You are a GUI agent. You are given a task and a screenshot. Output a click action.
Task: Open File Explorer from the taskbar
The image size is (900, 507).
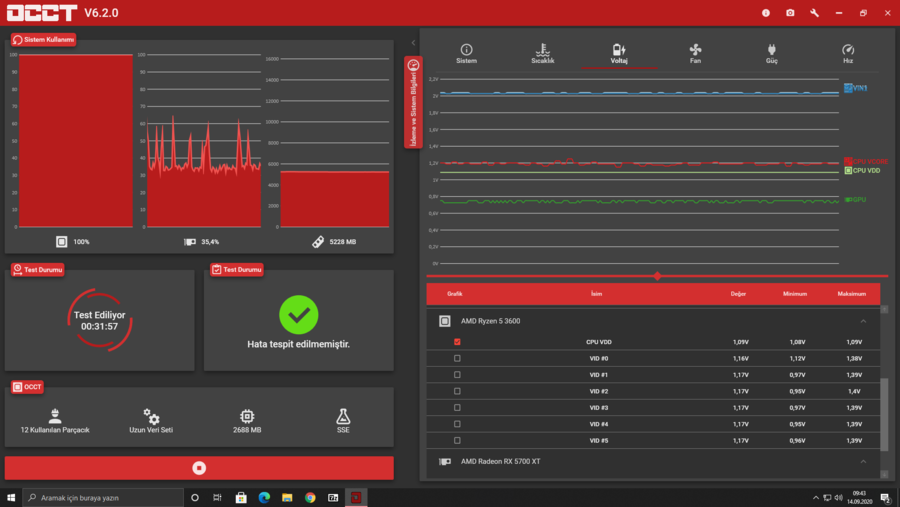287,497
